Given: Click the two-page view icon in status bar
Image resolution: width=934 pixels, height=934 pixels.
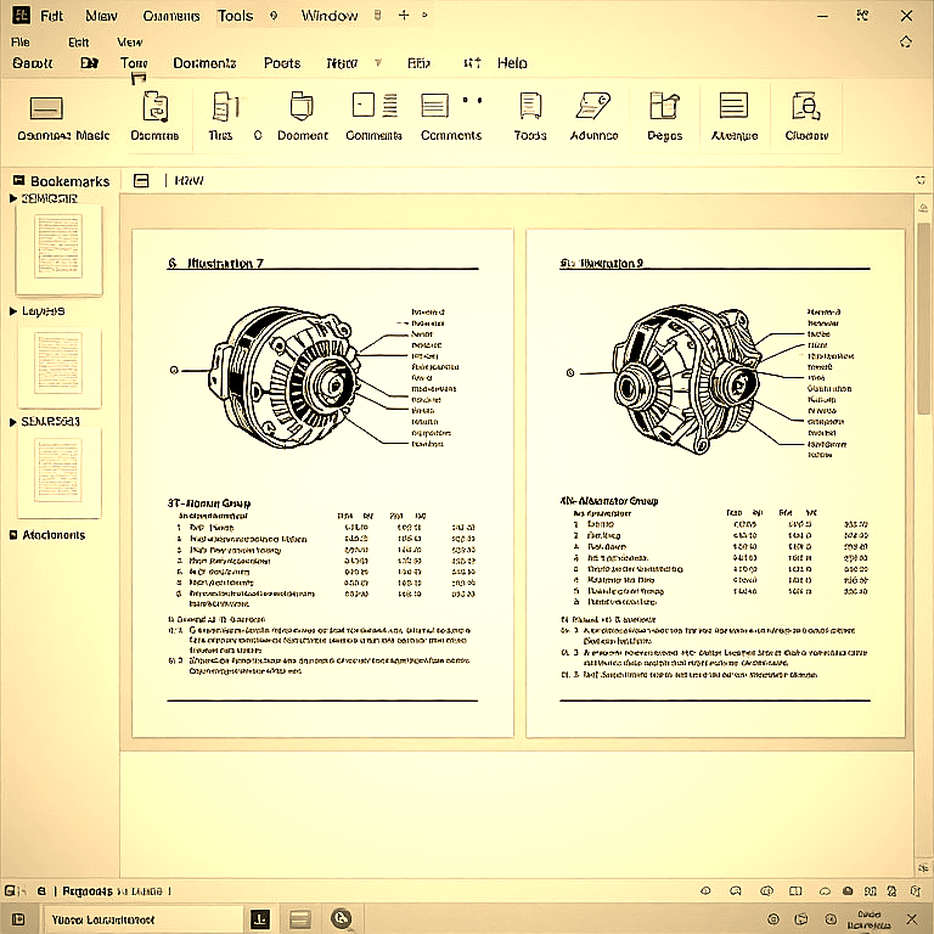Looking at the screenshot, I should (x=795, y=891).
